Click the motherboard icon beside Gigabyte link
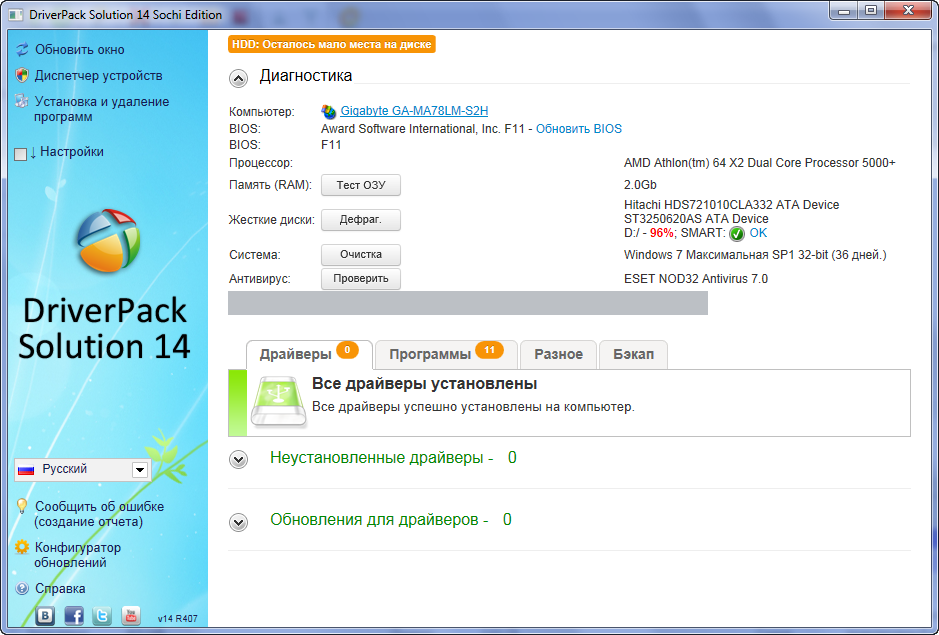The image size is (939, 635). click(x=329, y=111)
